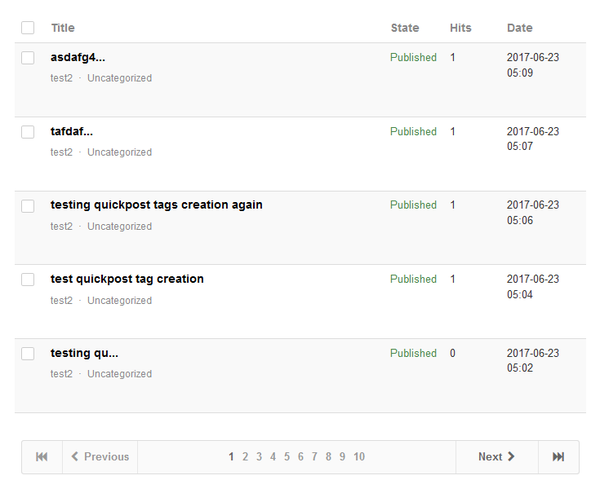This screenshot has height=480, width=600.
Task: Check the testing qu... post checkbox
Action: [28, 354]
